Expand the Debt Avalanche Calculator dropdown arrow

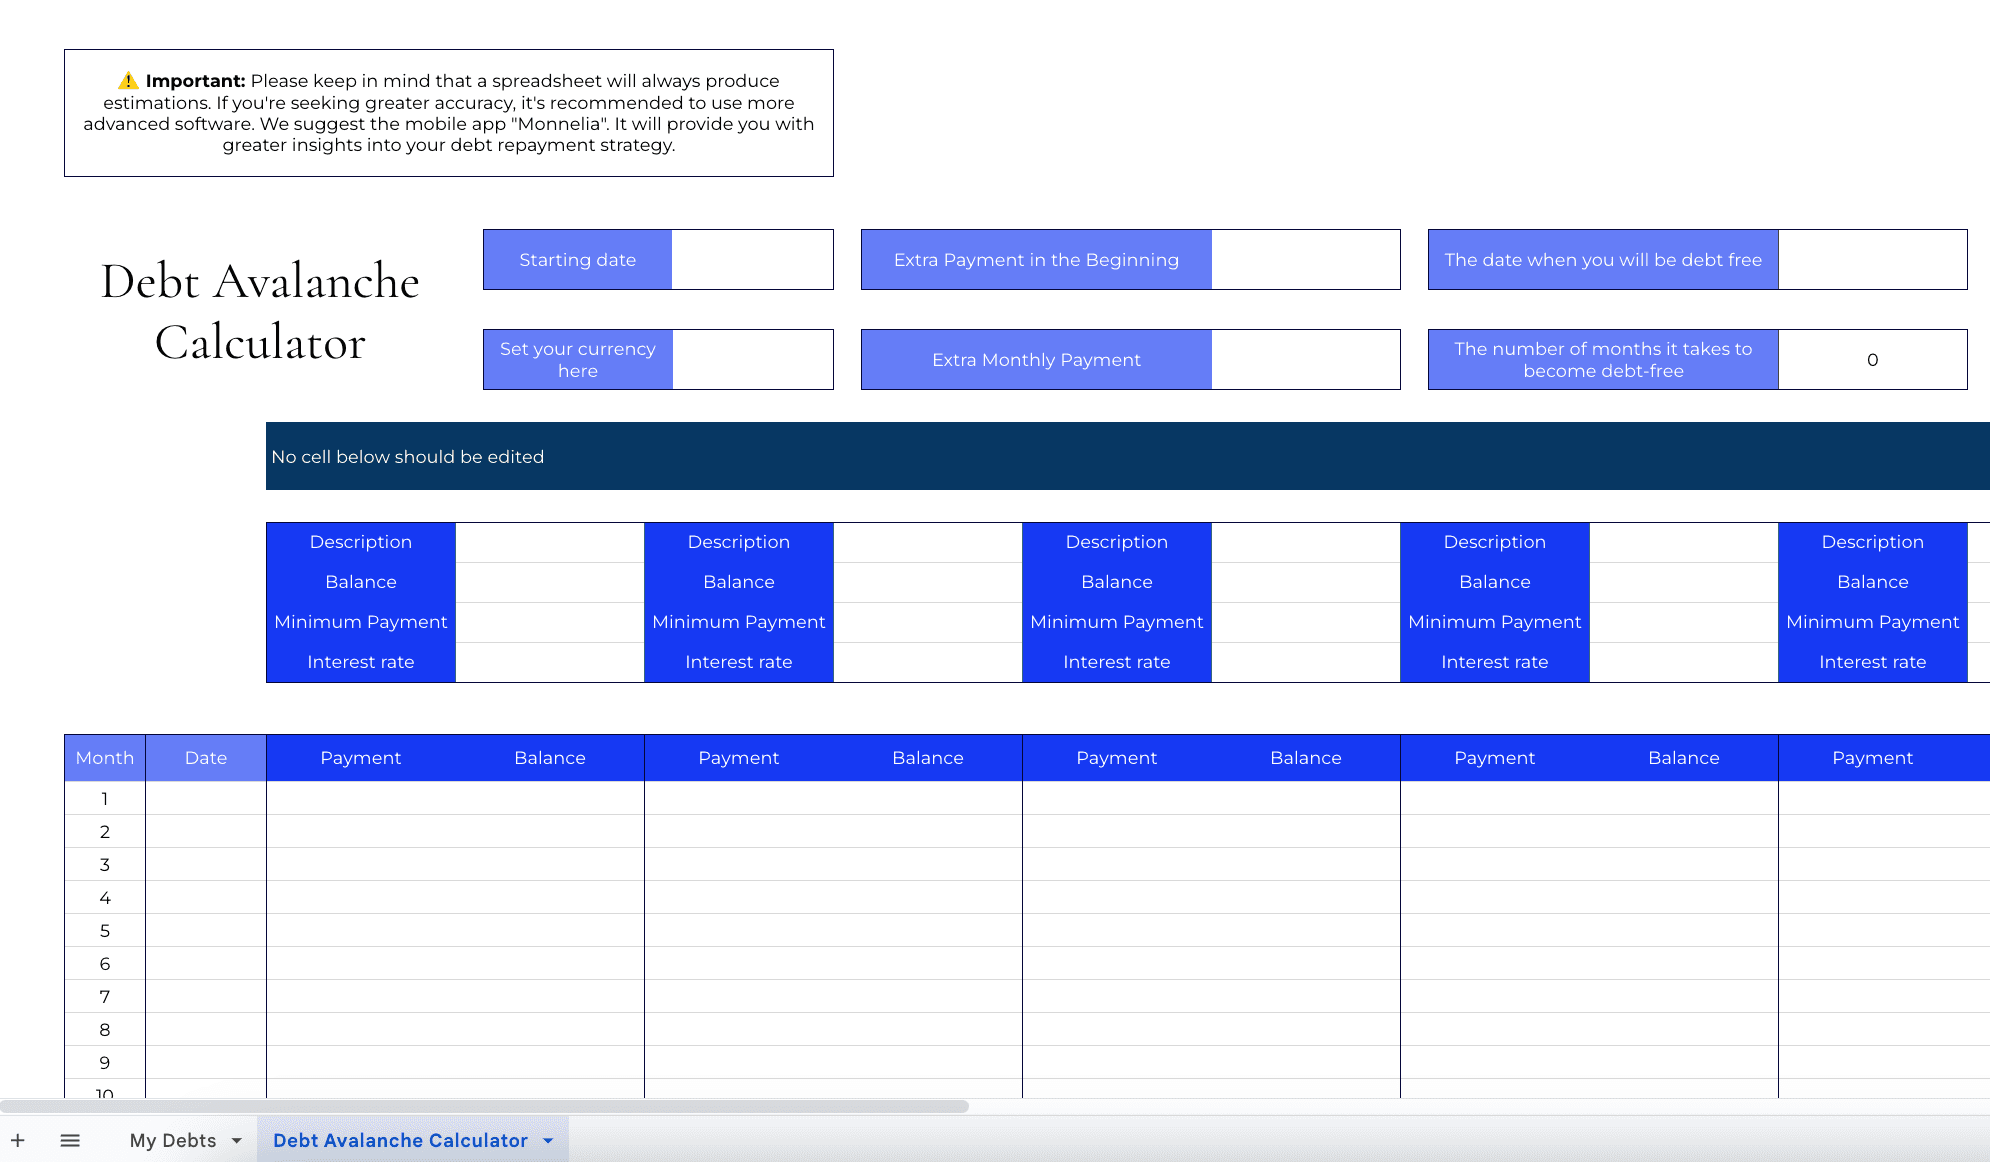click(x=549, y=1141)
